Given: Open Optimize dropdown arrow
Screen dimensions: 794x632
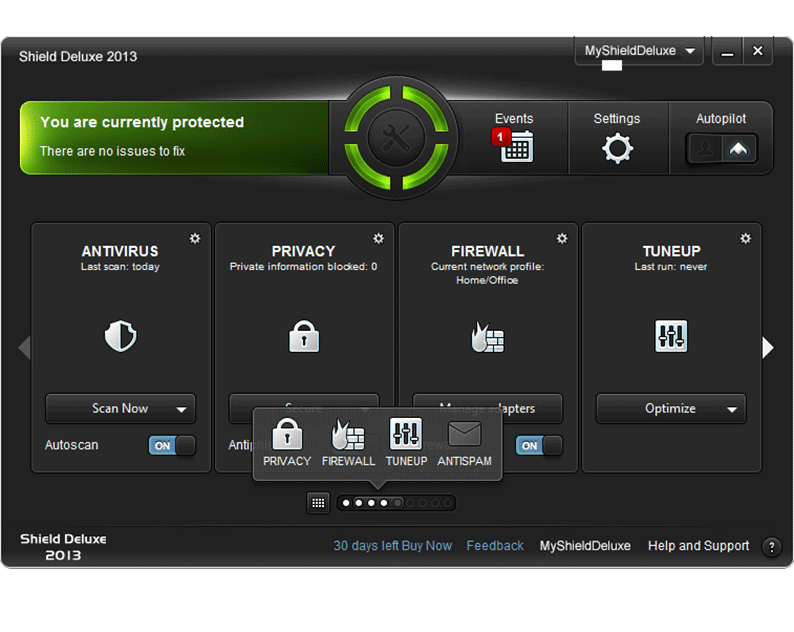Looking at the screenshot, I should tap(732, 409).
